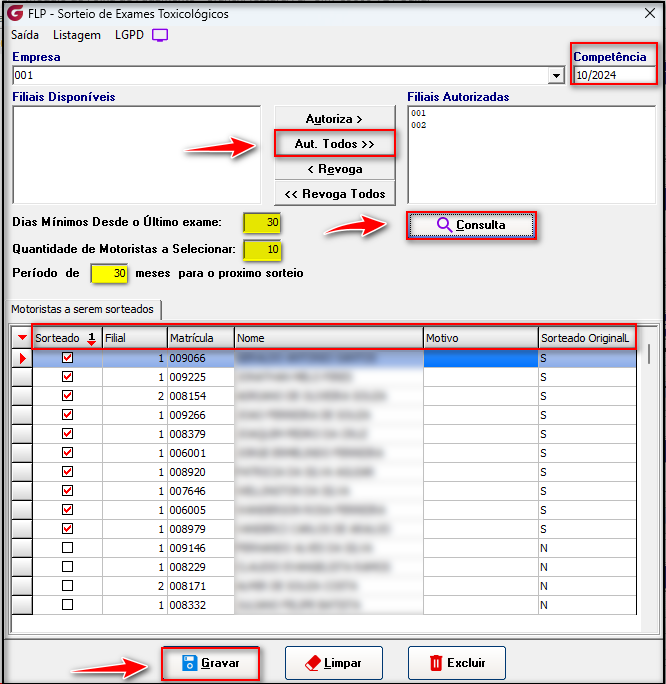The height and width of the screenshot is (684, 666).
Task: Click the Competência field showing 10/2024
Action: 615,75
